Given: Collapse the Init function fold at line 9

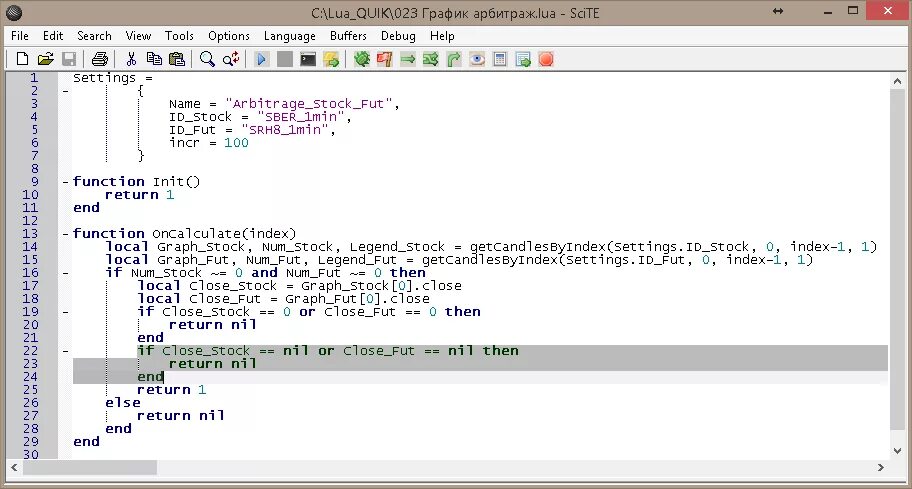Looking at the screenshot, I should (65, 182).
